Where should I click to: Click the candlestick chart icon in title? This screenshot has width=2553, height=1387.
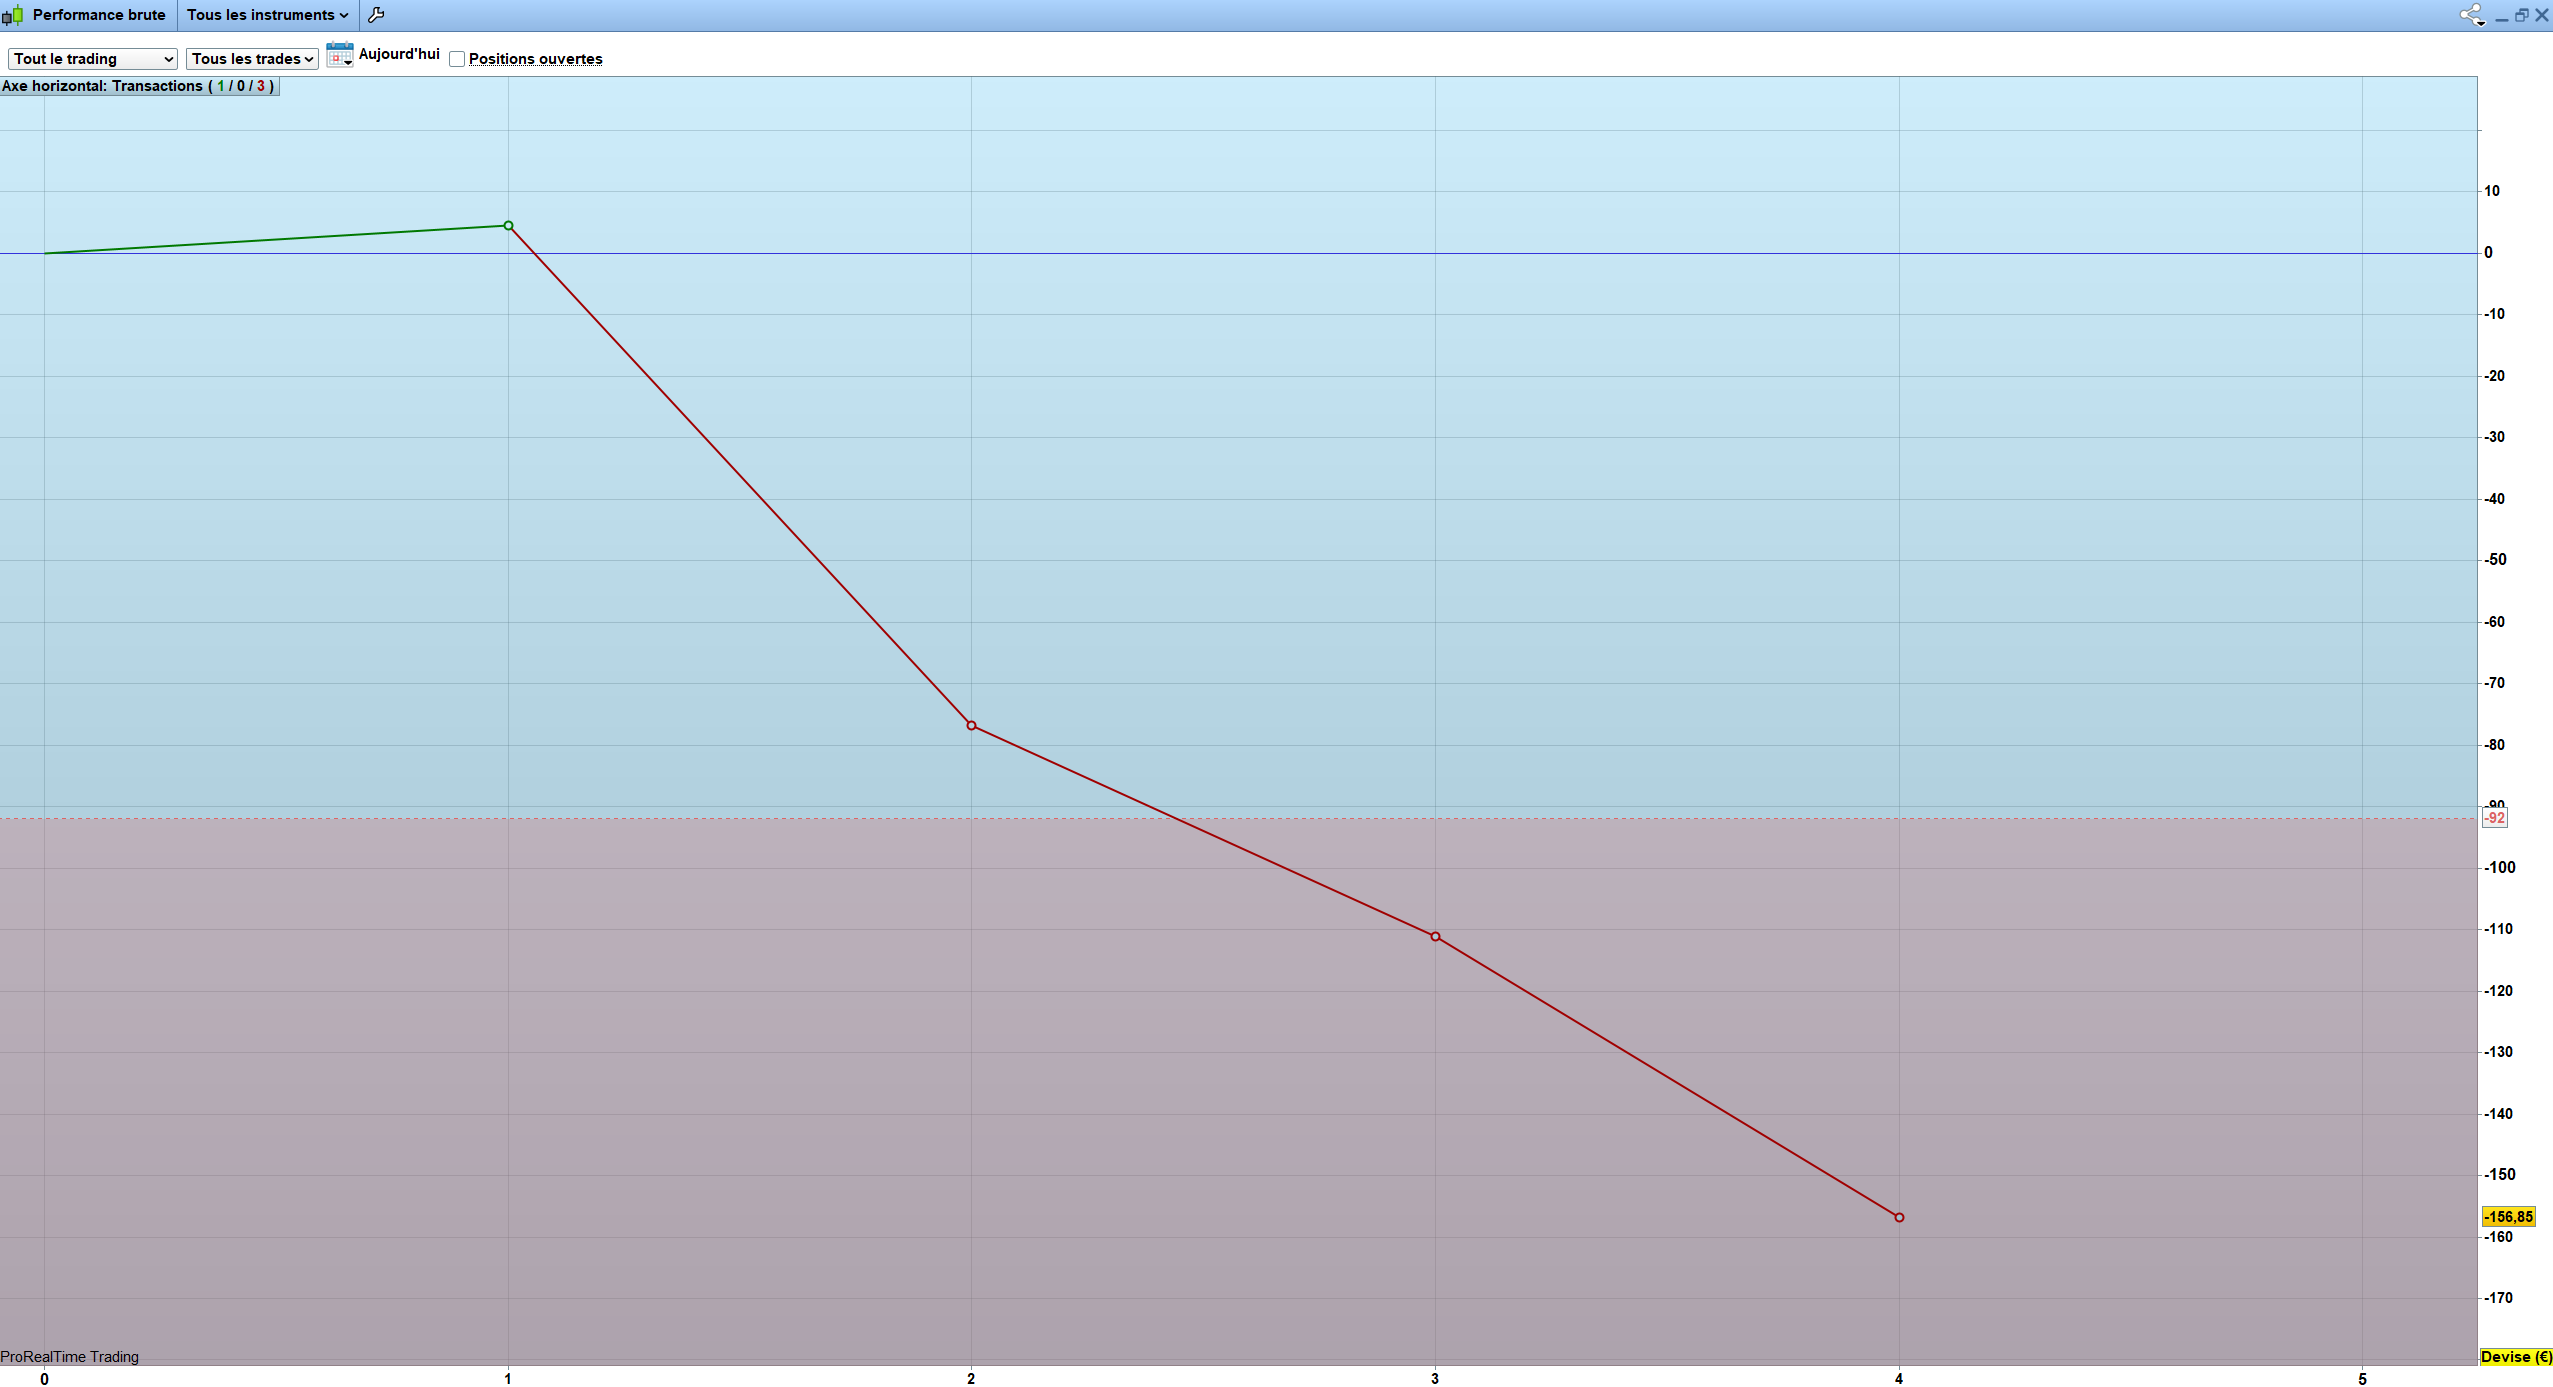coord(13,15)
